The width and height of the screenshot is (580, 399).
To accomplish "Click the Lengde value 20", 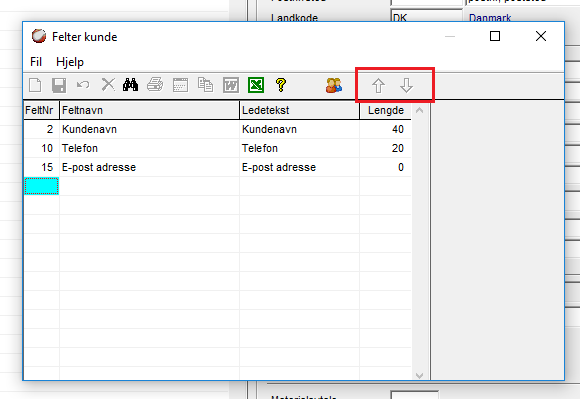I will click(x=385, y=148).
